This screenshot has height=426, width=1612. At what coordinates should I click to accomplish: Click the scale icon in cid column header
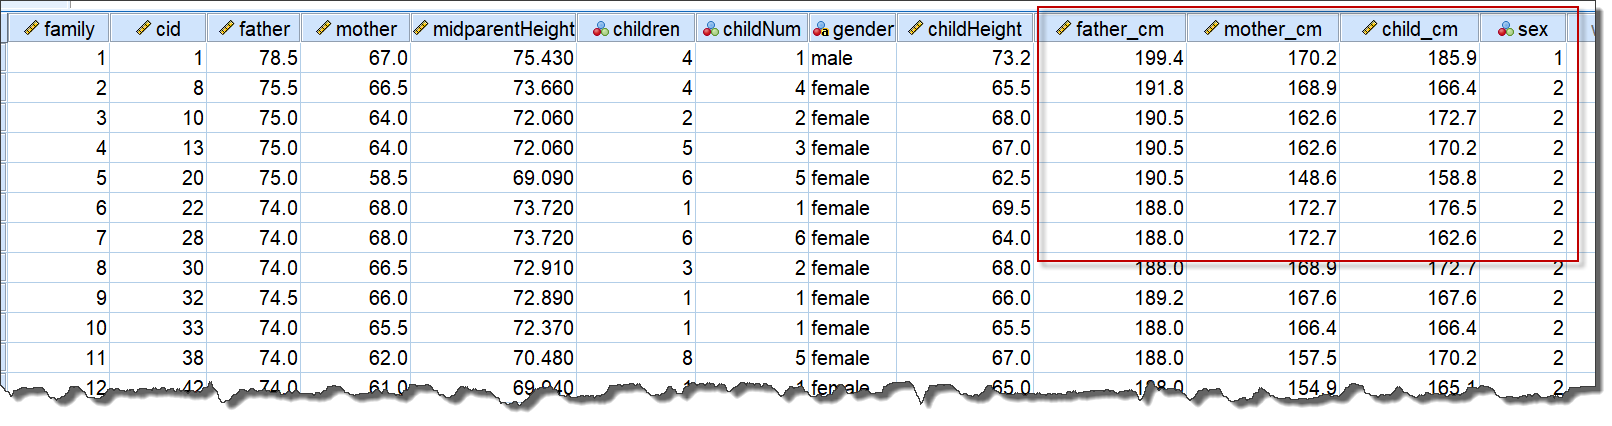coord(144,29)
